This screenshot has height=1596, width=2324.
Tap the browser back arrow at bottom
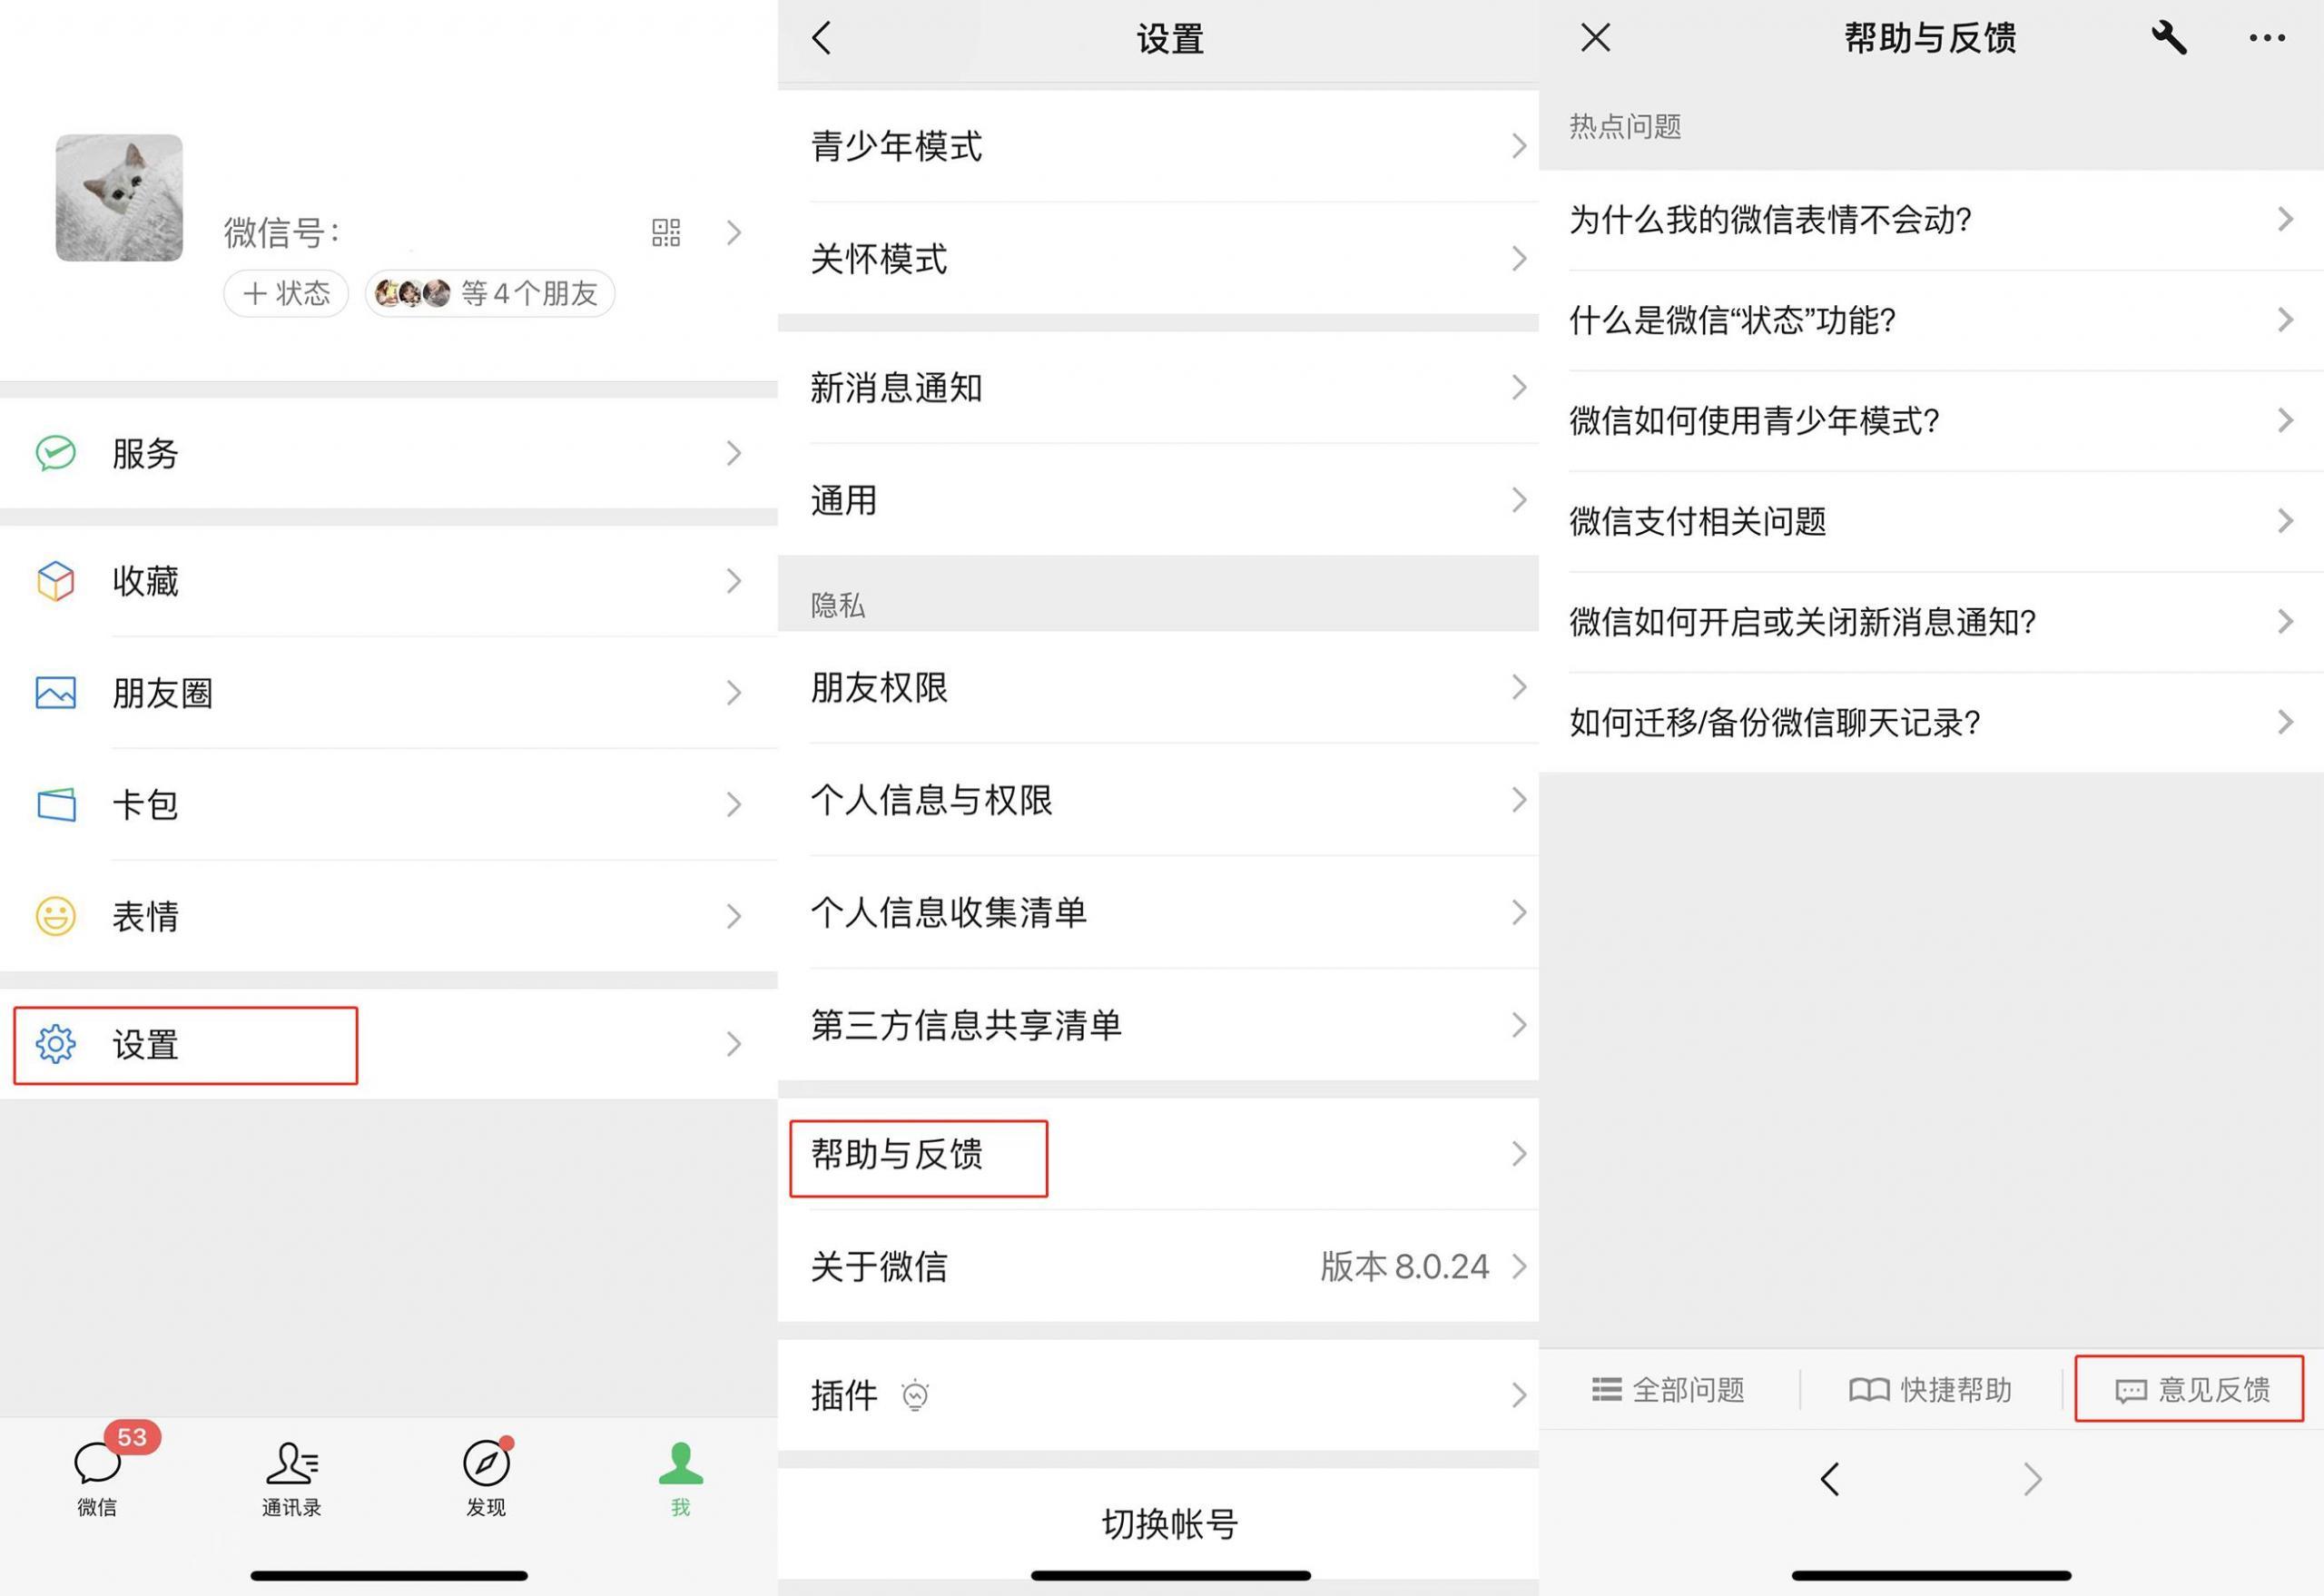1830,1478
